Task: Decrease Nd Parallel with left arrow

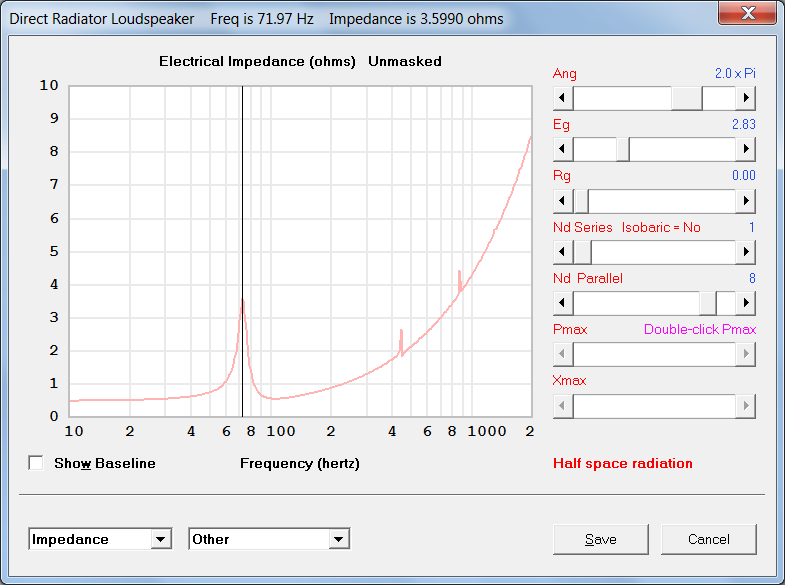Action: 563,303
